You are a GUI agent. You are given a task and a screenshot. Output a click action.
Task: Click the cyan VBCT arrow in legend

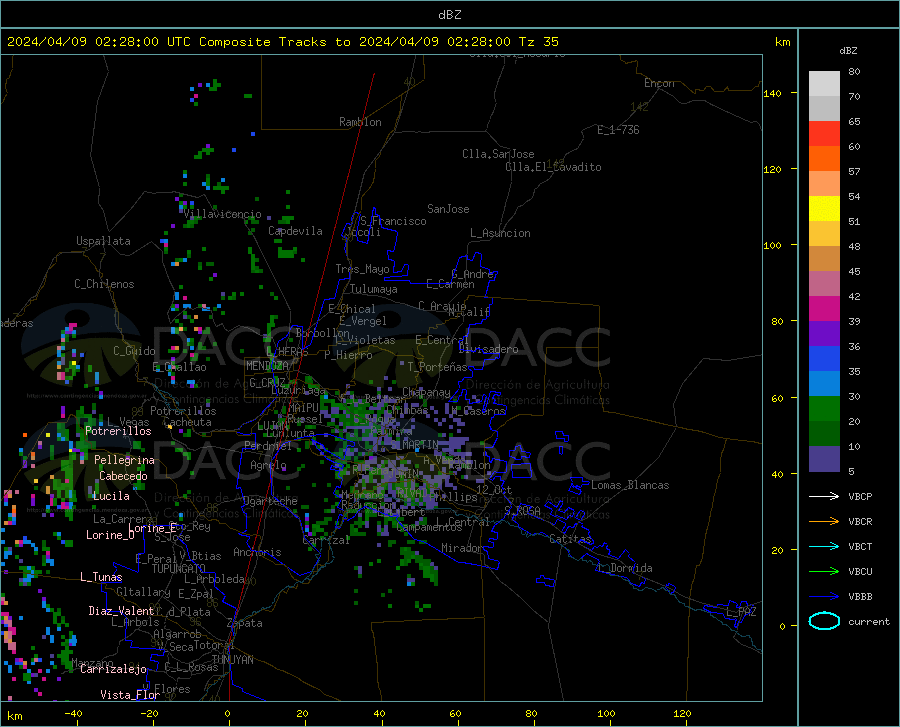824,546
